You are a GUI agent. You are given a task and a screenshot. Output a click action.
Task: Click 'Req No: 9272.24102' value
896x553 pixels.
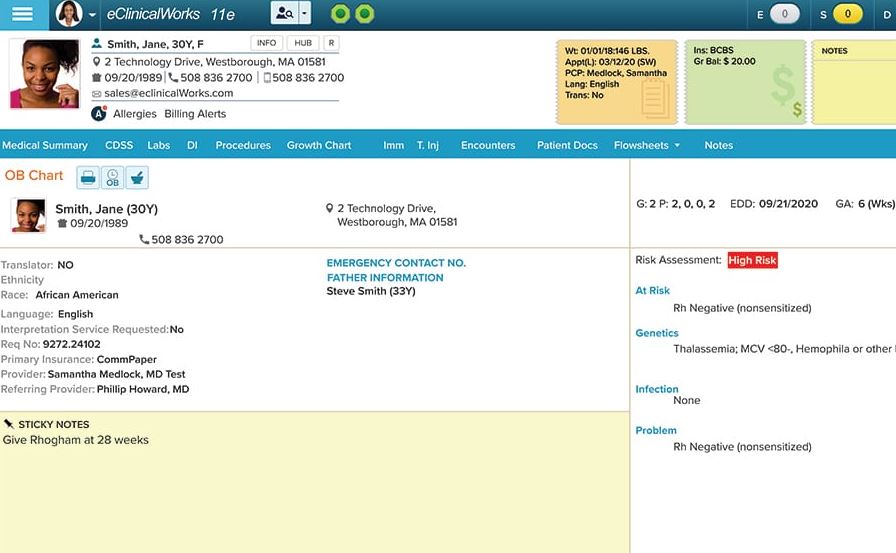point(71,344)
